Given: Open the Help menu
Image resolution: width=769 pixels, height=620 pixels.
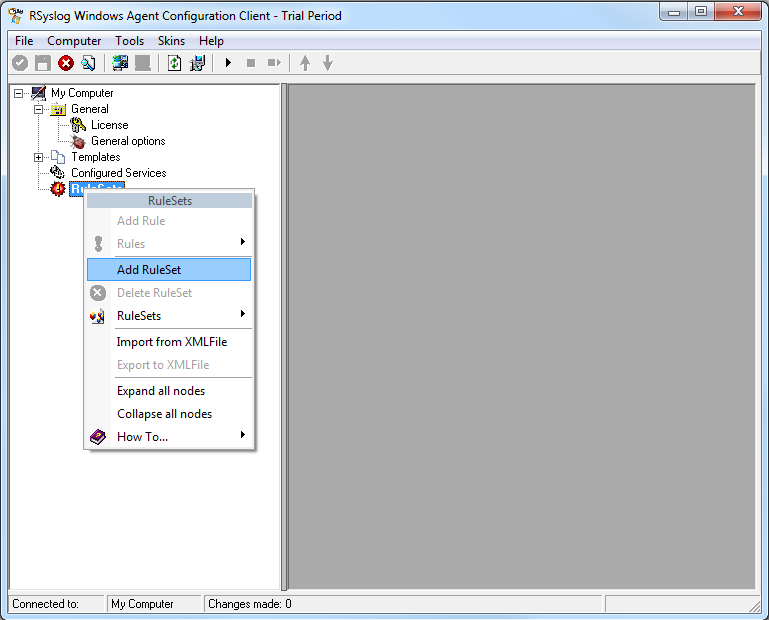Looking at the screenshot, I should click(x=211, y=41).
